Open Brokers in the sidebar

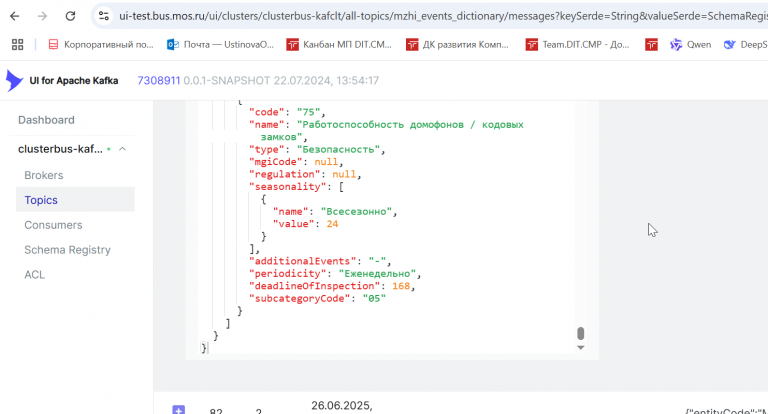click(x=44, y=175)
